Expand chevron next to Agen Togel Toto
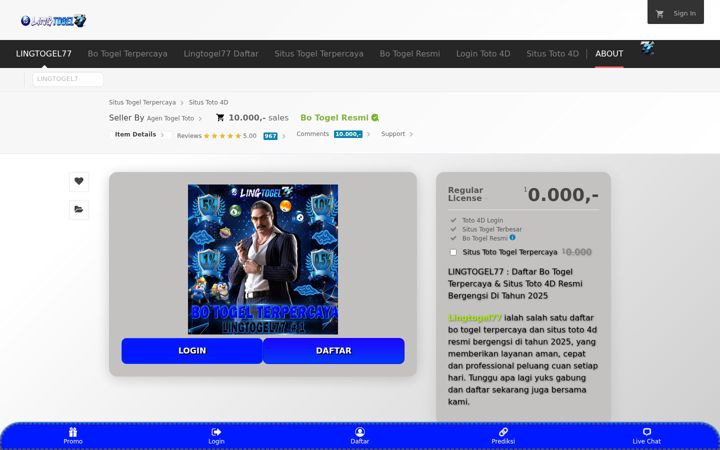The width and height of the screenshot is (720, 450). [x=200, y=118]
